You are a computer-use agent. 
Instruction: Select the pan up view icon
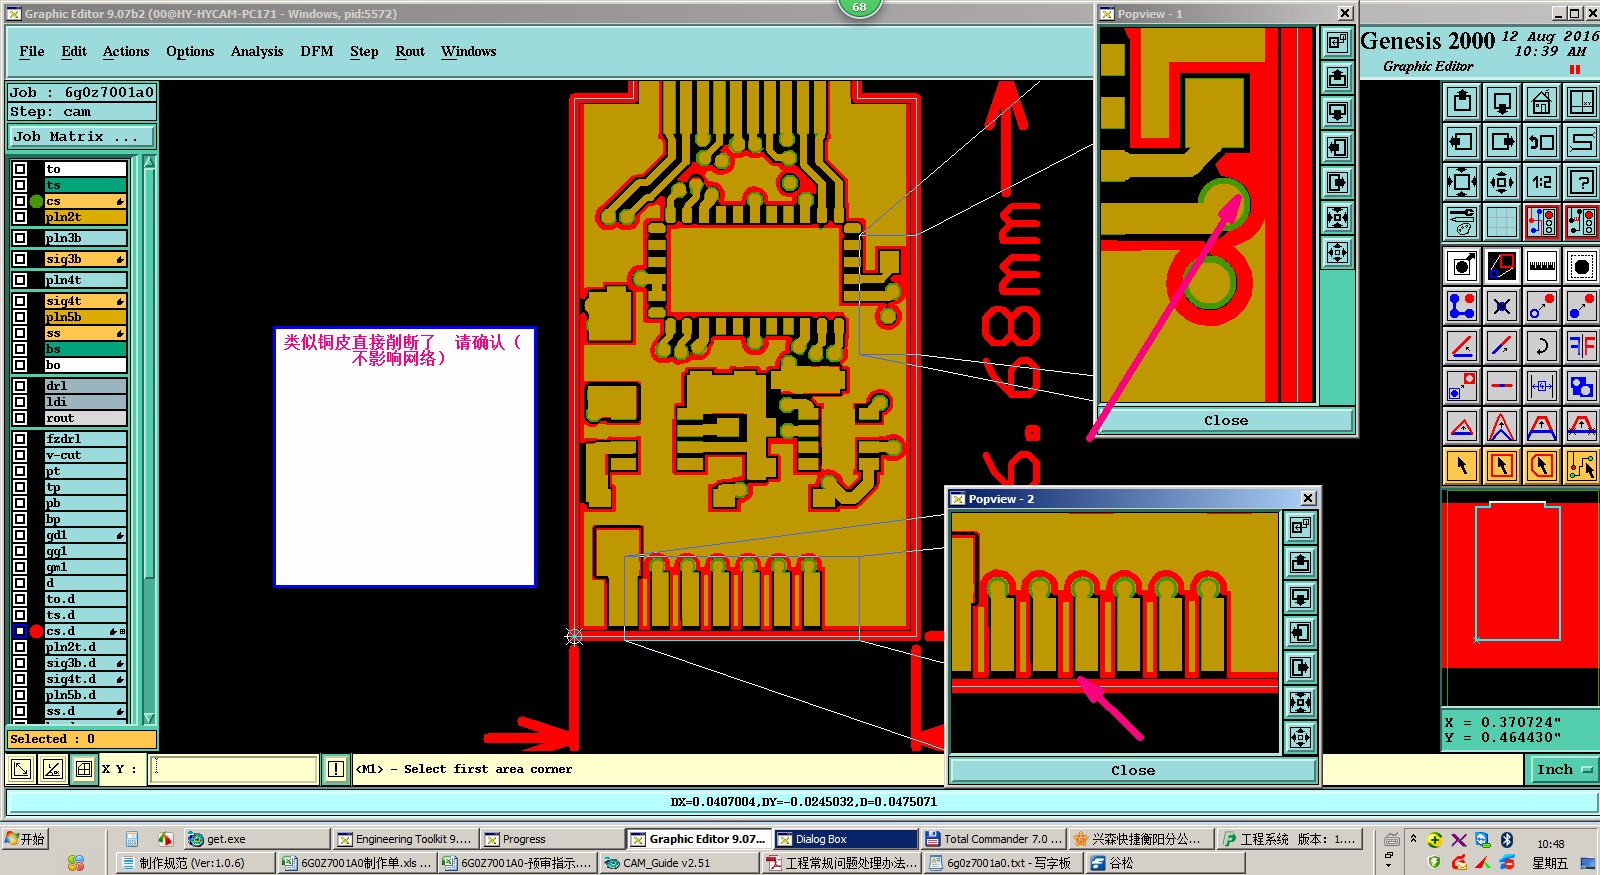tap(1462, 101)
